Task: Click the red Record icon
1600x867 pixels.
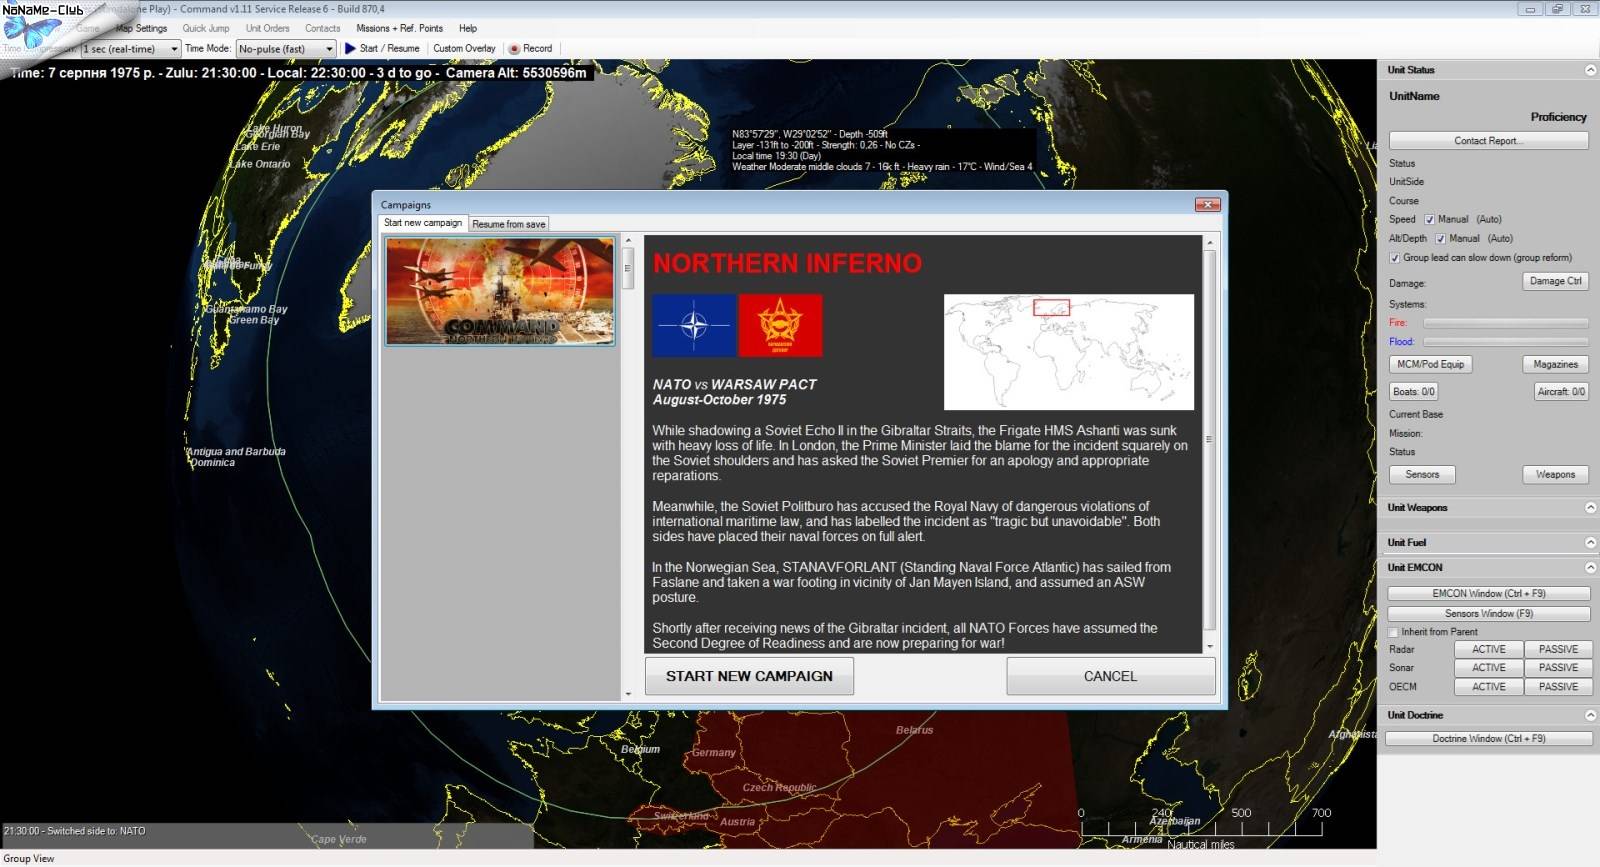Action: 514,48
